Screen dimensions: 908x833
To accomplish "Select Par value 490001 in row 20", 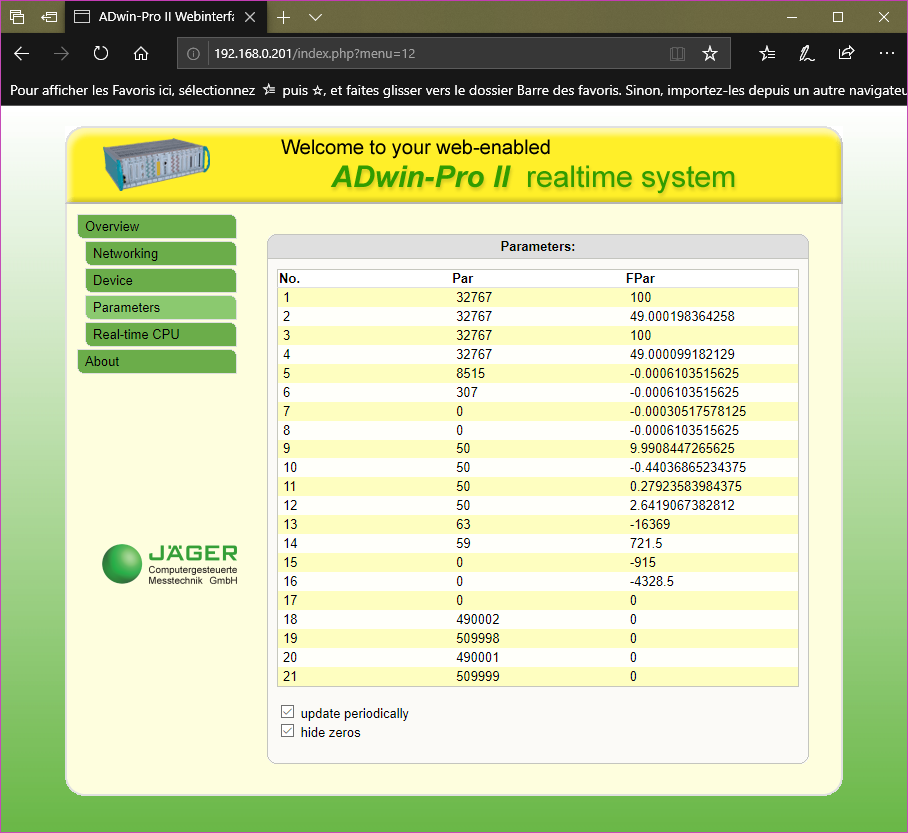I will point(478,658).
